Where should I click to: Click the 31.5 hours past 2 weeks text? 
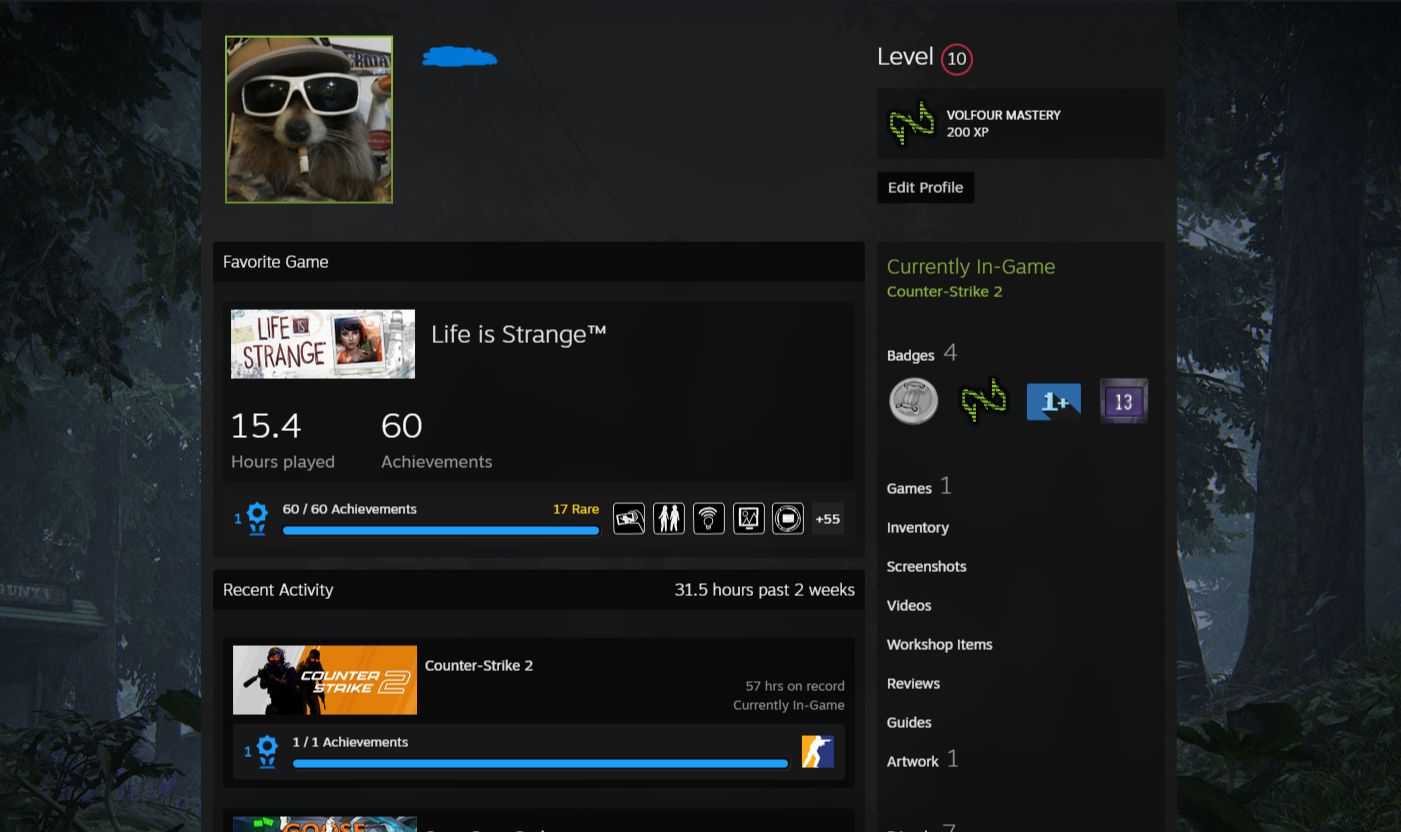[765, 590]
